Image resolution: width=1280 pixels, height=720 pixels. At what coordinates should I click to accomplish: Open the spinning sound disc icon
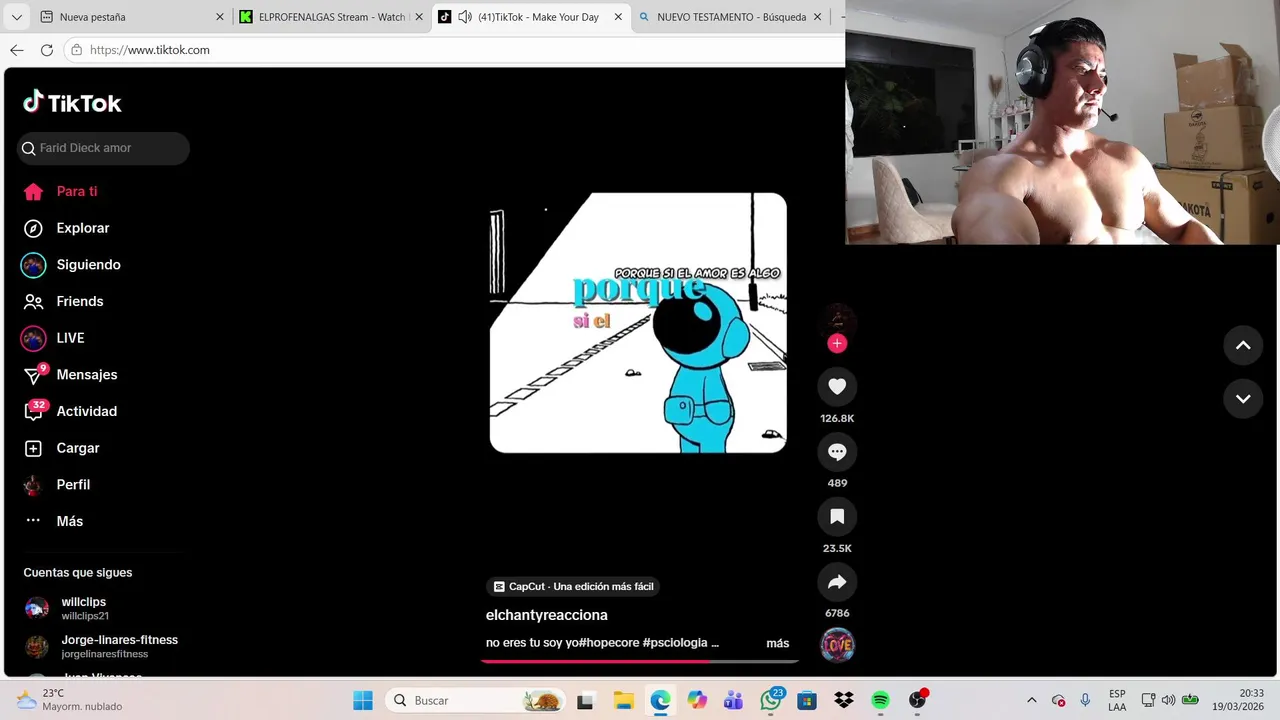[x=837, y=645]
